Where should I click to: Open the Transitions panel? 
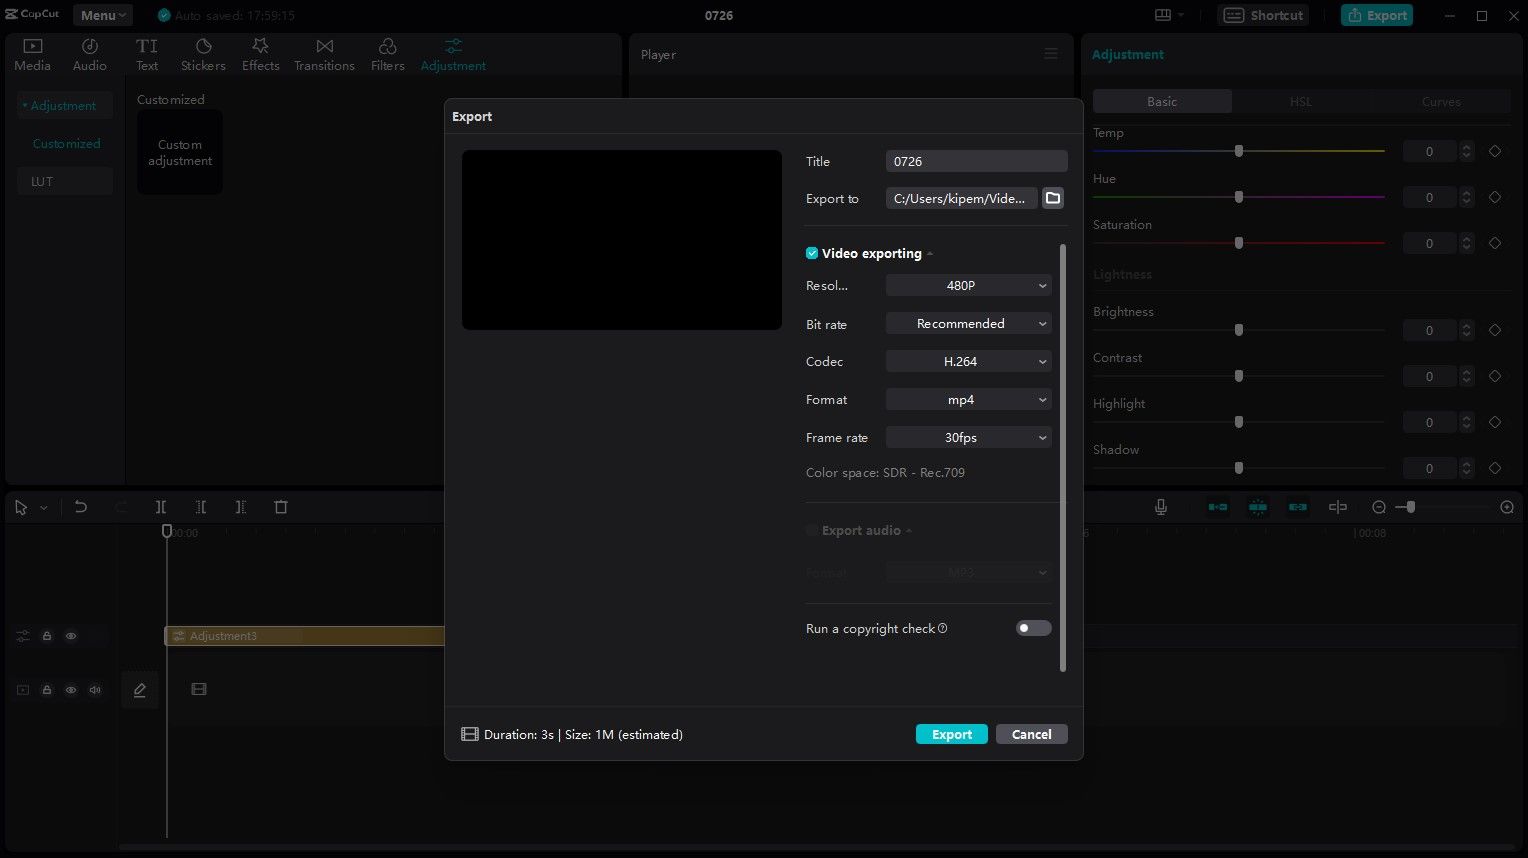point(324,54)
